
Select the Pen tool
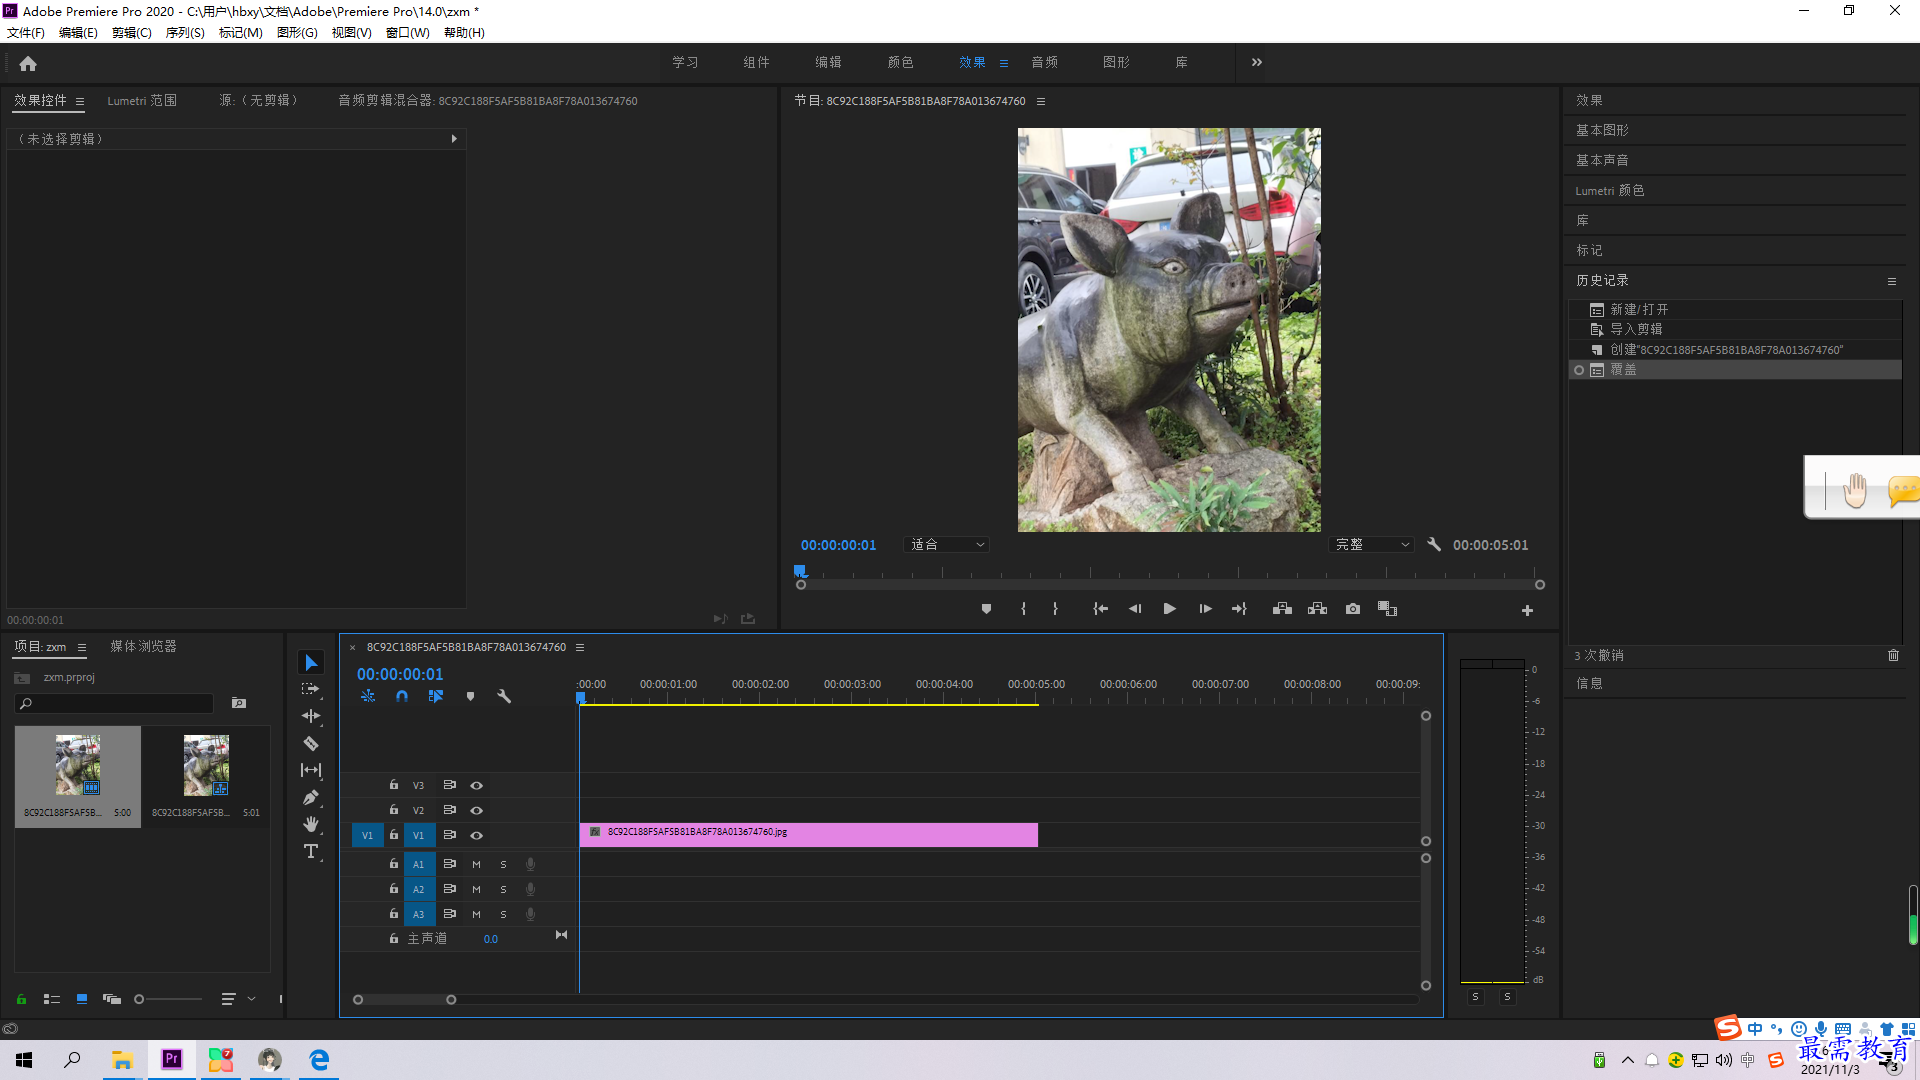tap(311, 797)
